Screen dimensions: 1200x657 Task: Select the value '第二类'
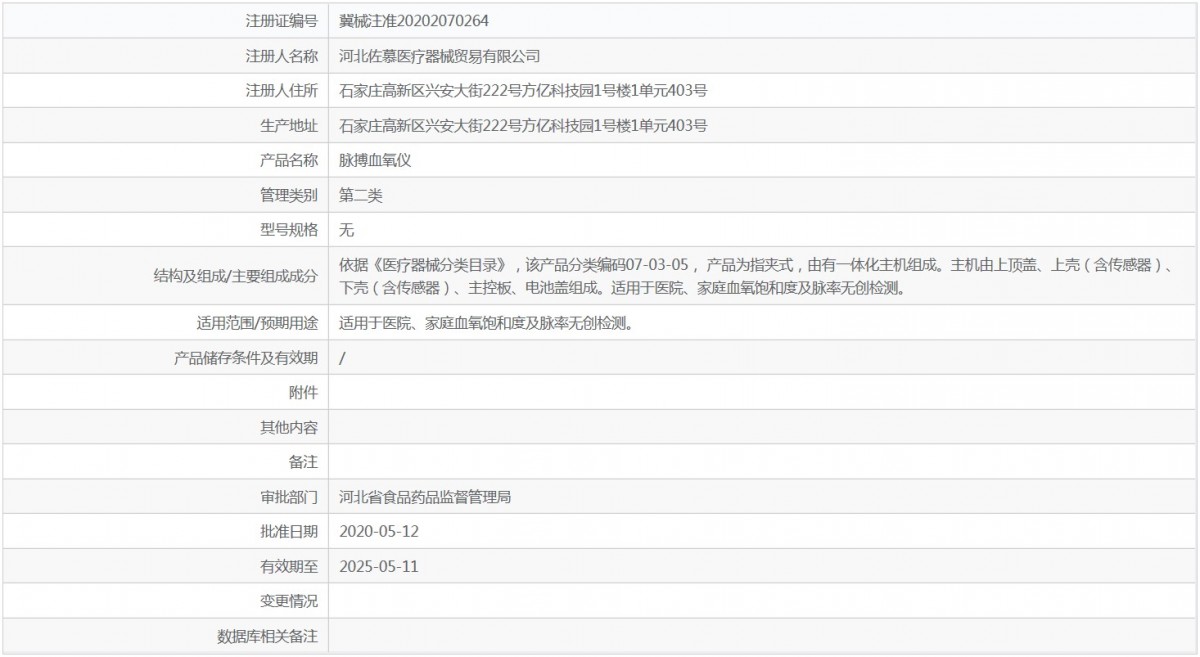[x=361, y=196]
